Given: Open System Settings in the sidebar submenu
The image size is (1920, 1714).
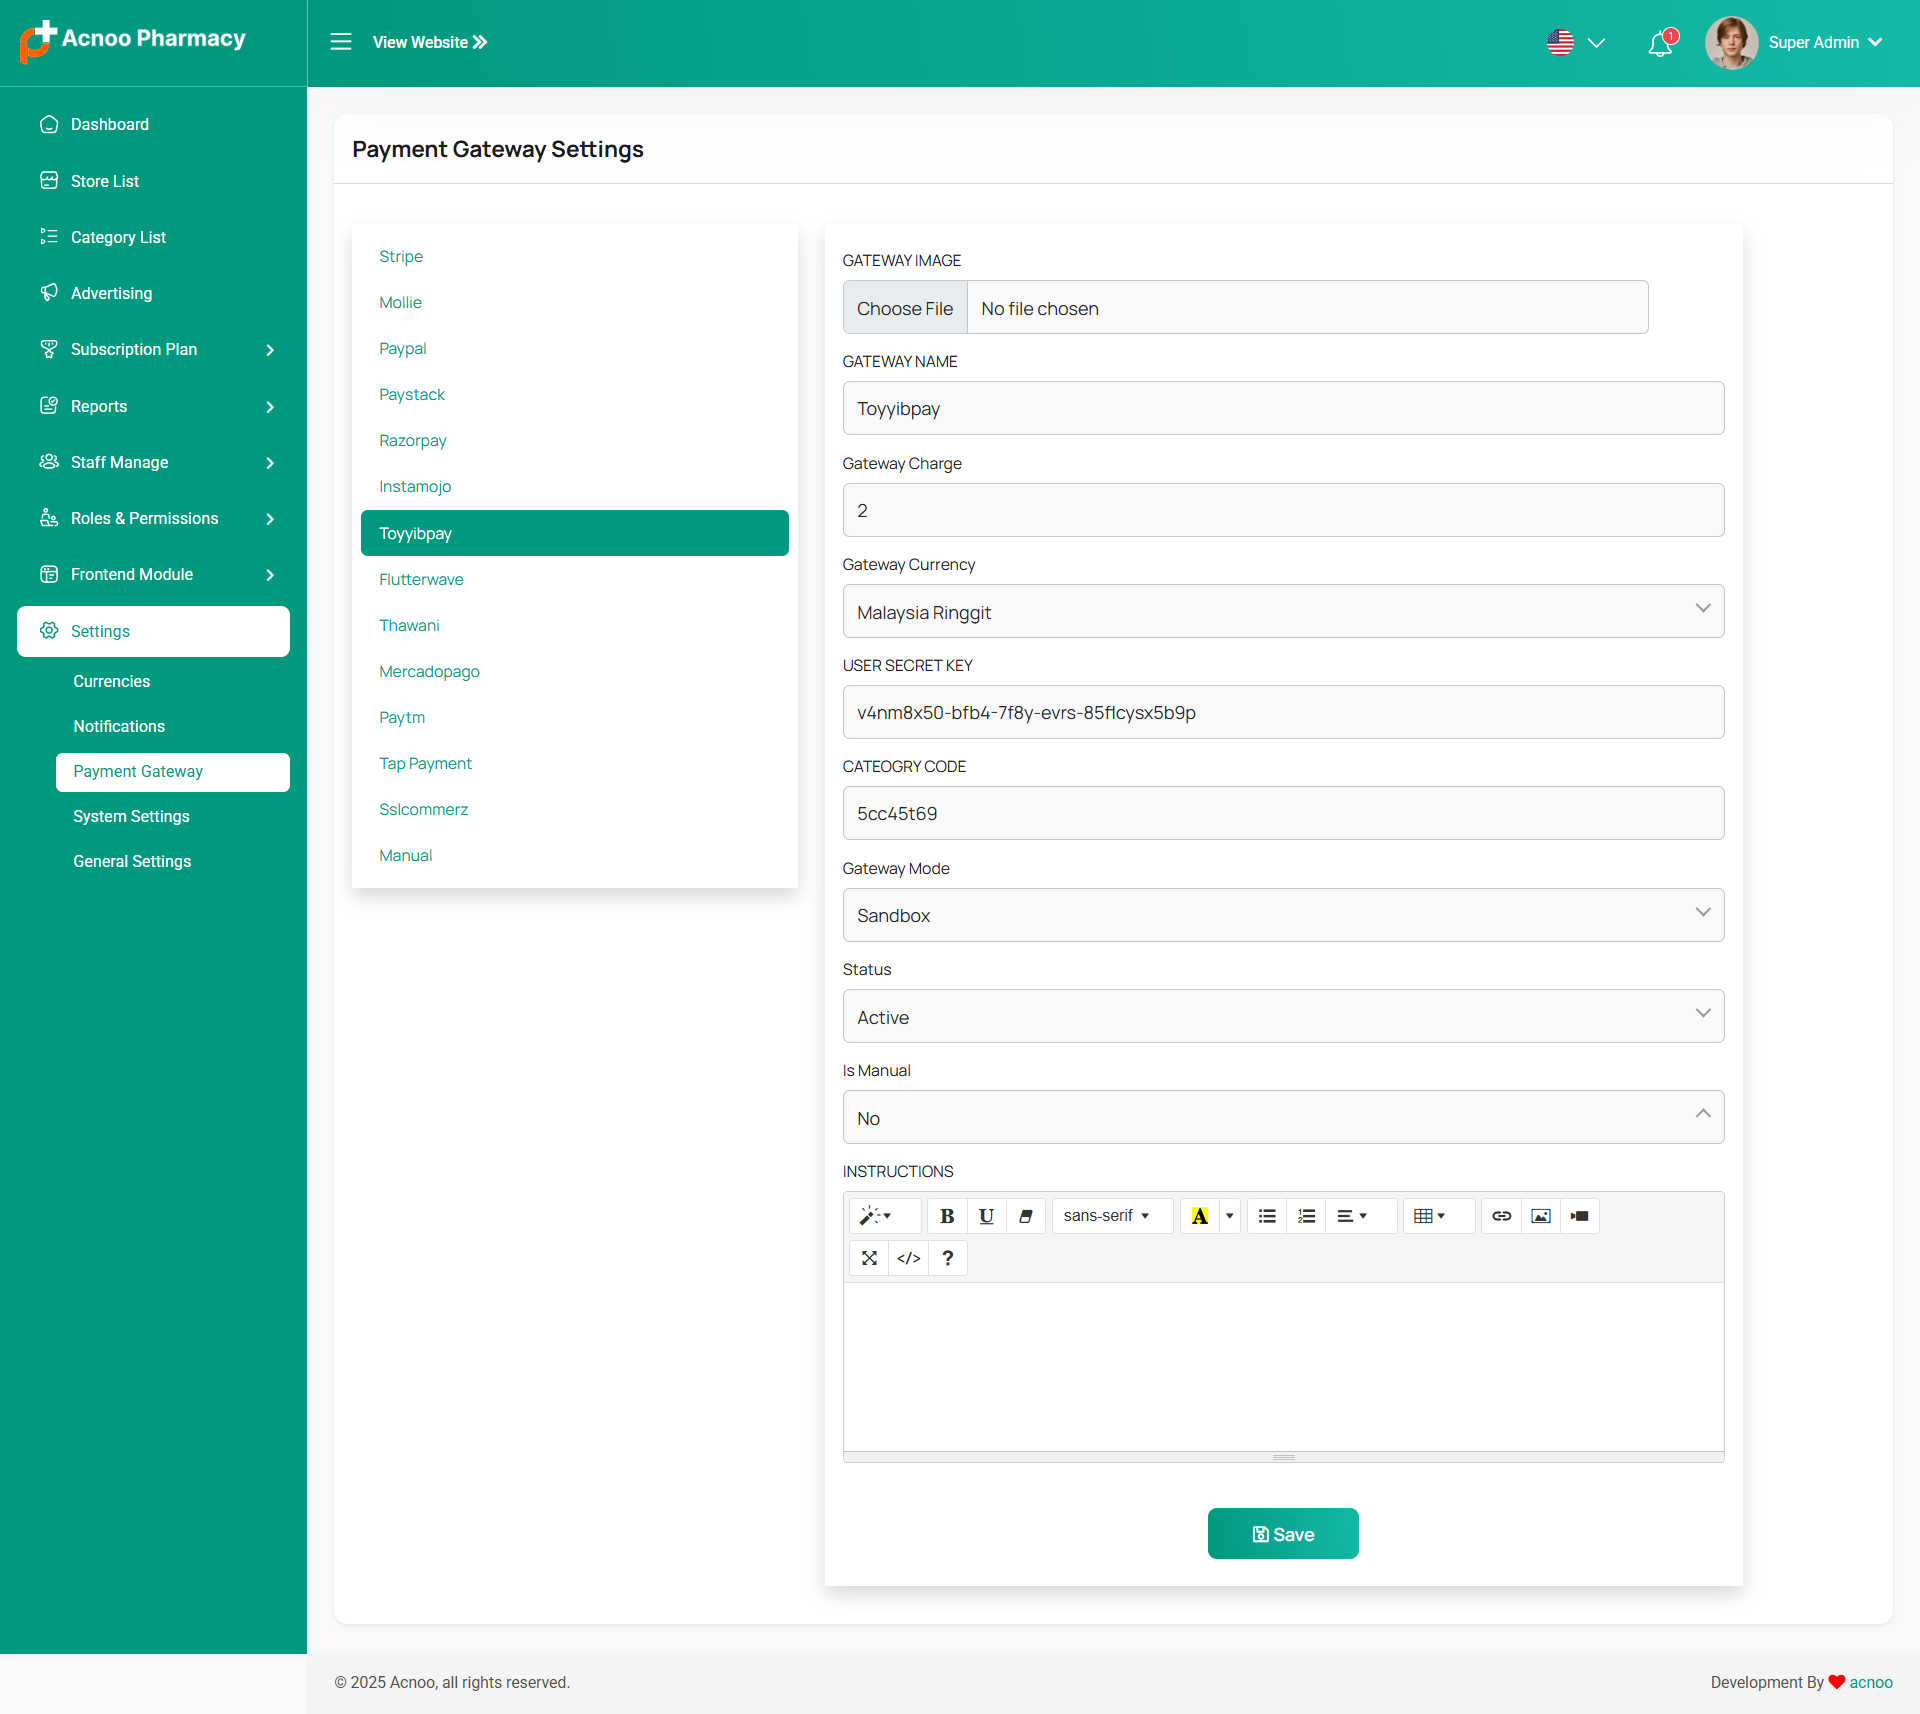Looking at the screenshot, I should pos(131,816).
